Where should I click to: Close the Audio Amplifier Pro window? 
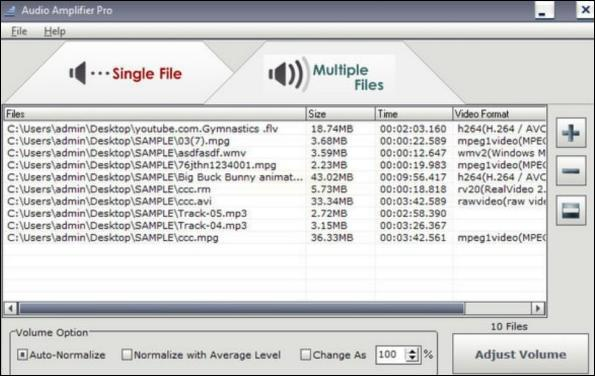(x=585, y=9)
